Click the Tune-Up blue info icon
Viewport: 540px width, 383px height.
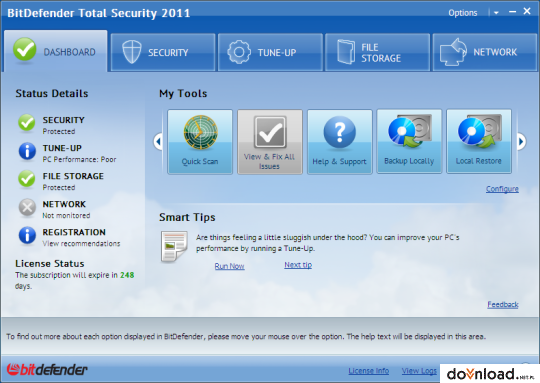(x=27, y=152)
